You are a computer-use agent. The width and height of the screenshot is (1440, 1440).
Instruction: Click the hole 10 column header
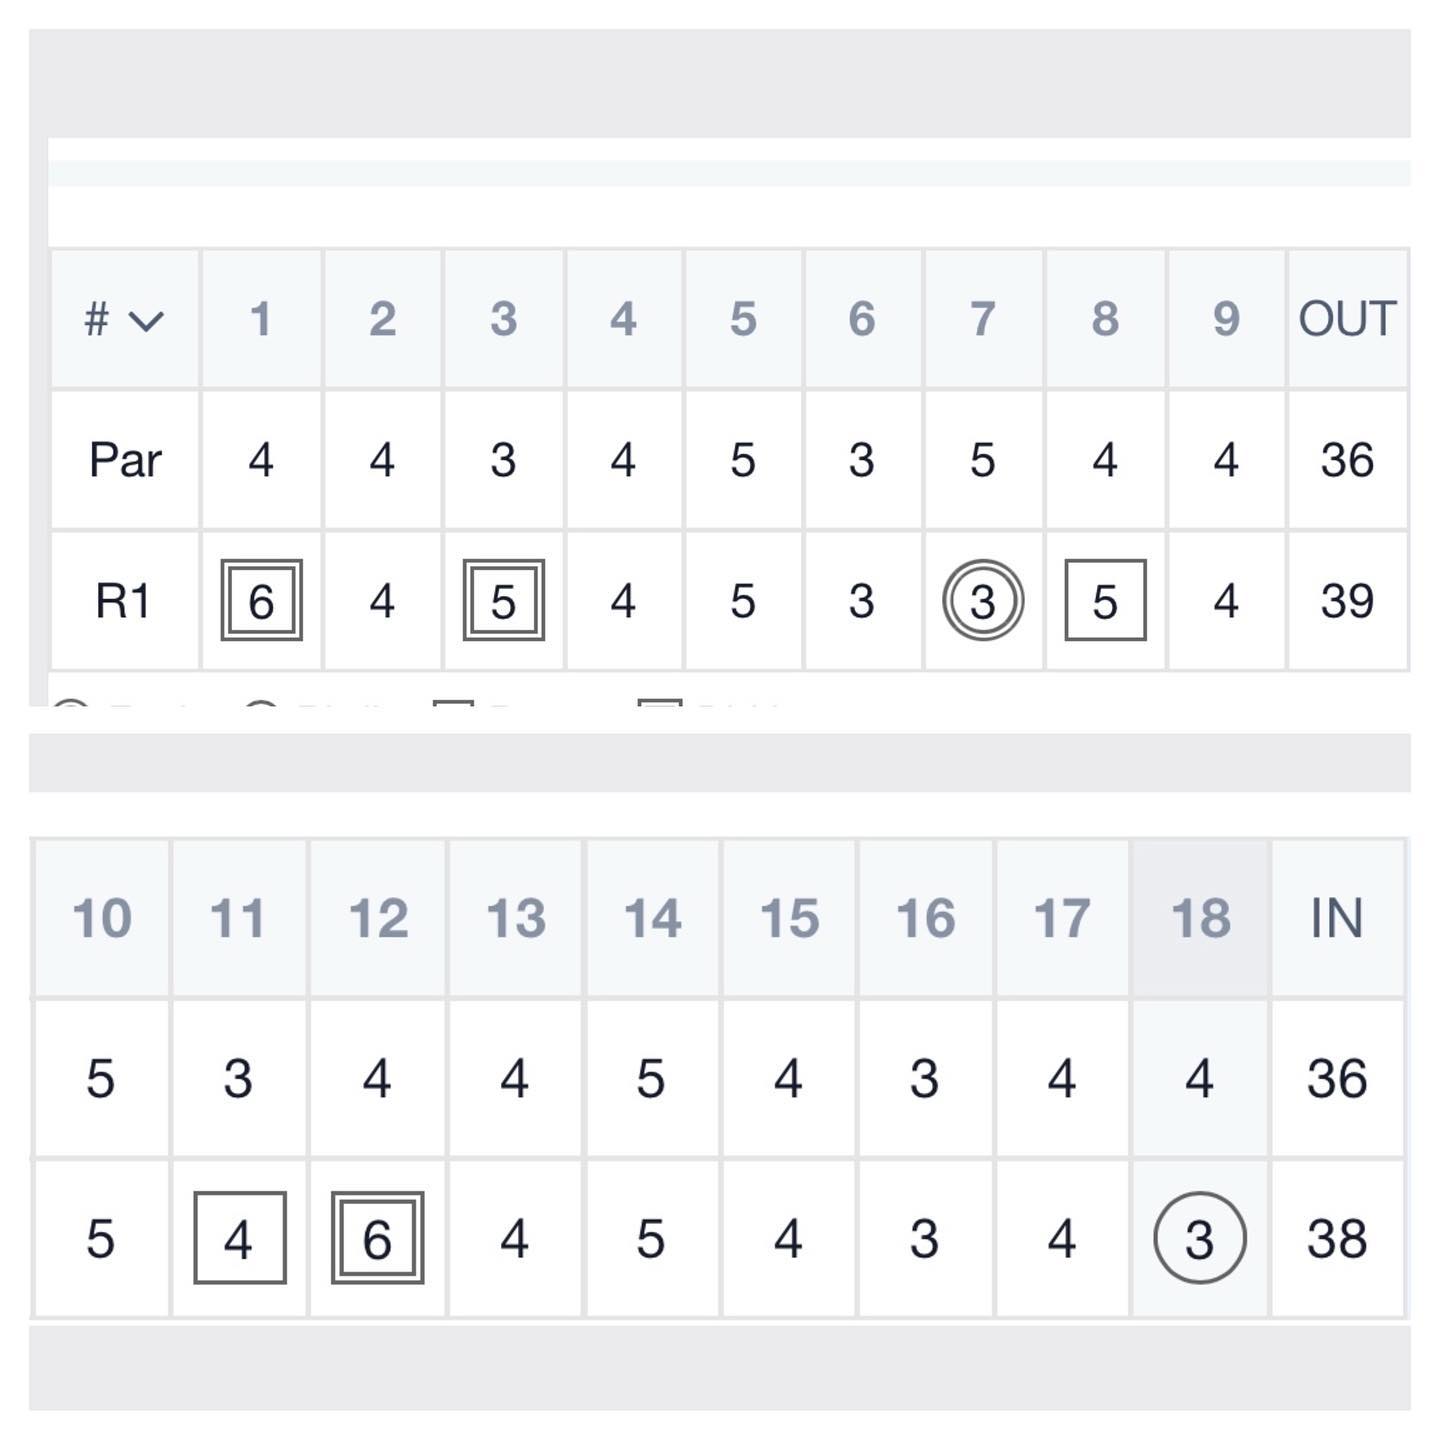102,918
